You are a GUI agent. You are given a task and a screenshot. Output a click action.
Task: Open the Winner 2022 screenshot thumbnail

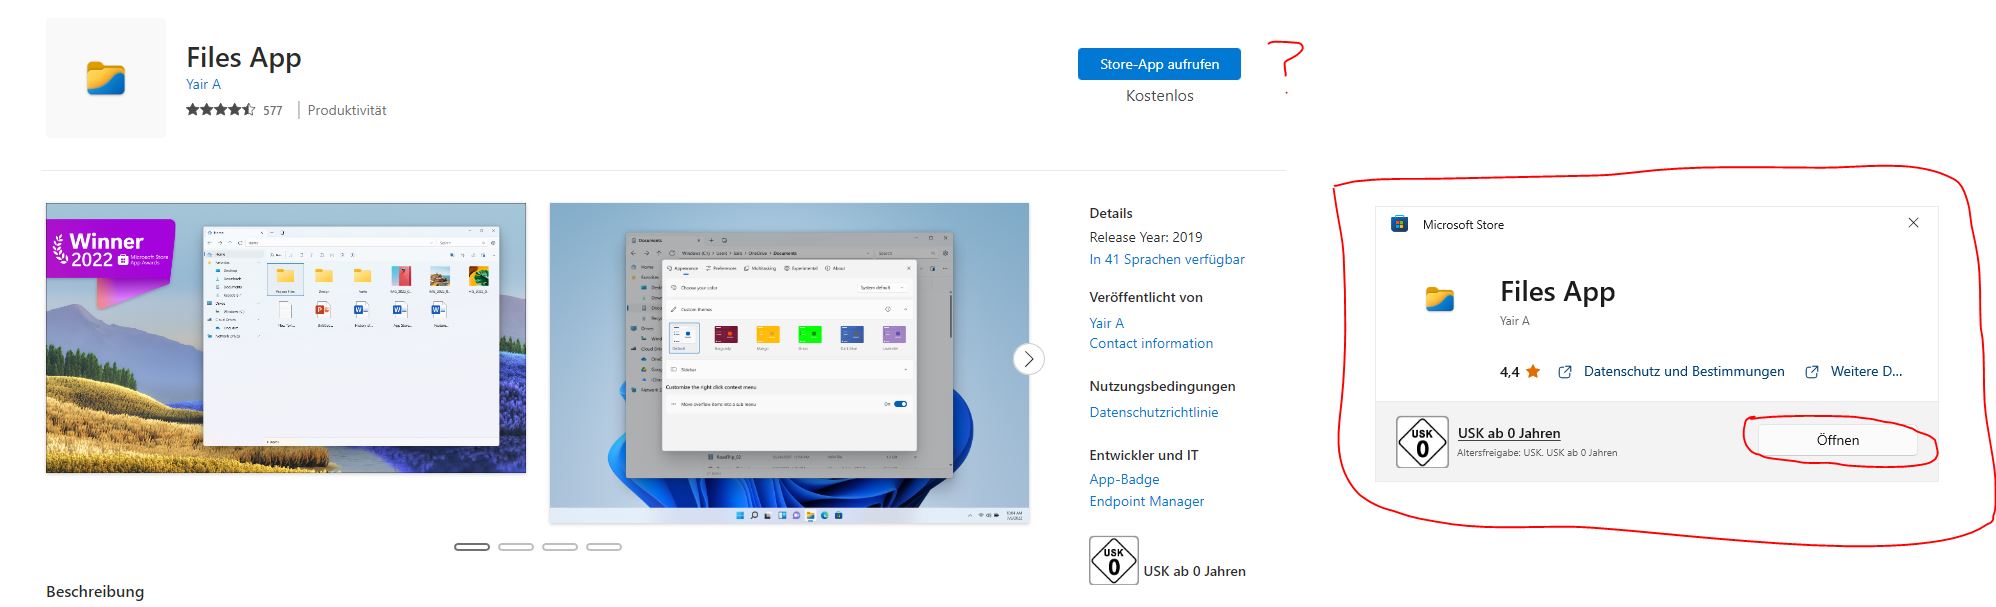tap(286, 338)
